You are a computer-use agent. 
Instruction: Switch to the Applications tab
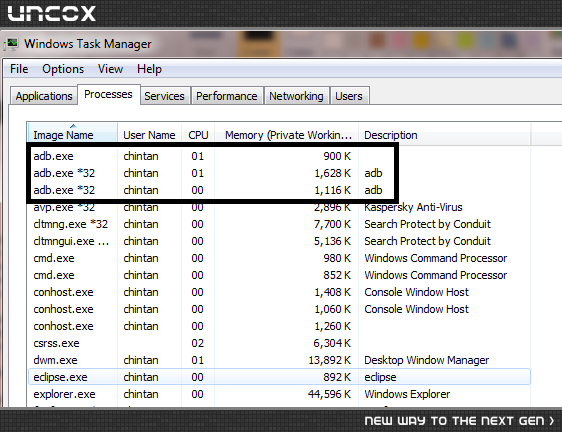44,96
